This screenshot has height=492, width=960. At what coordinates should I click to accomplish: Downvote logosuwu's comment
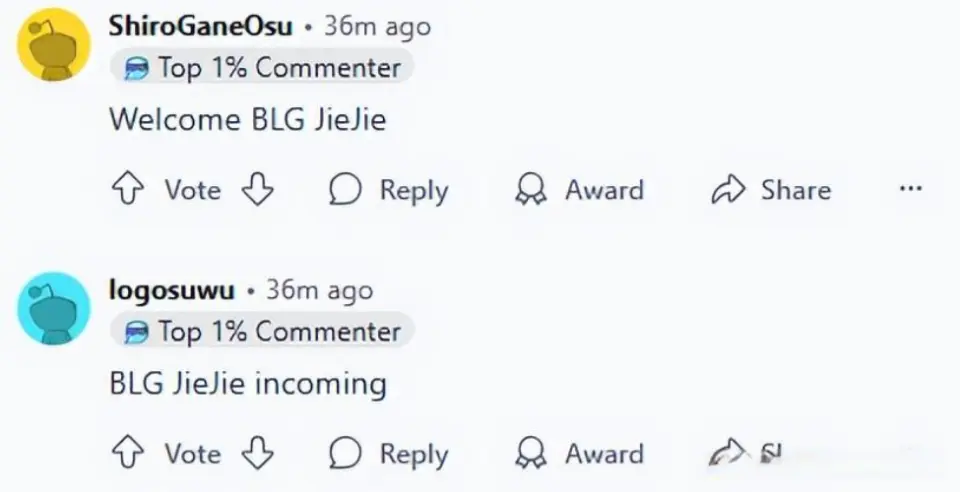pyautogui.click(x=258, y=453)
